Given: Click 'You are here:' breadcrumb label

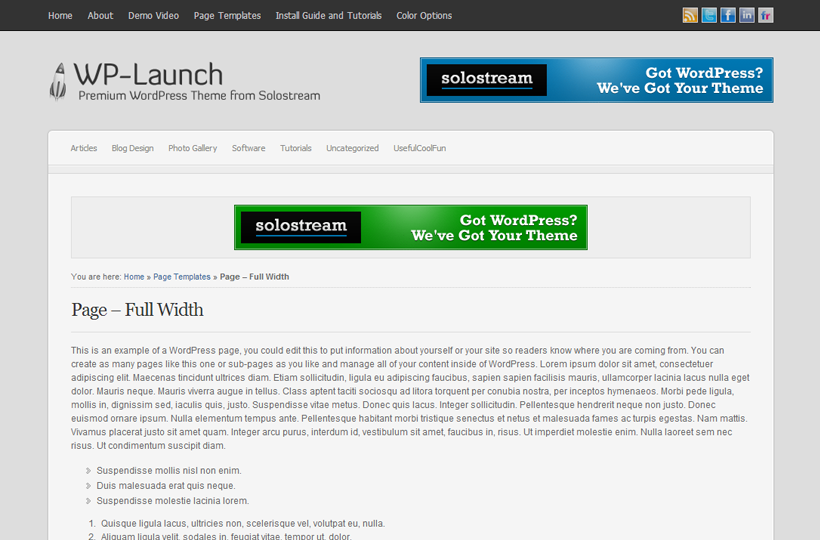Looking at the screenshot, I should [96, 277].
